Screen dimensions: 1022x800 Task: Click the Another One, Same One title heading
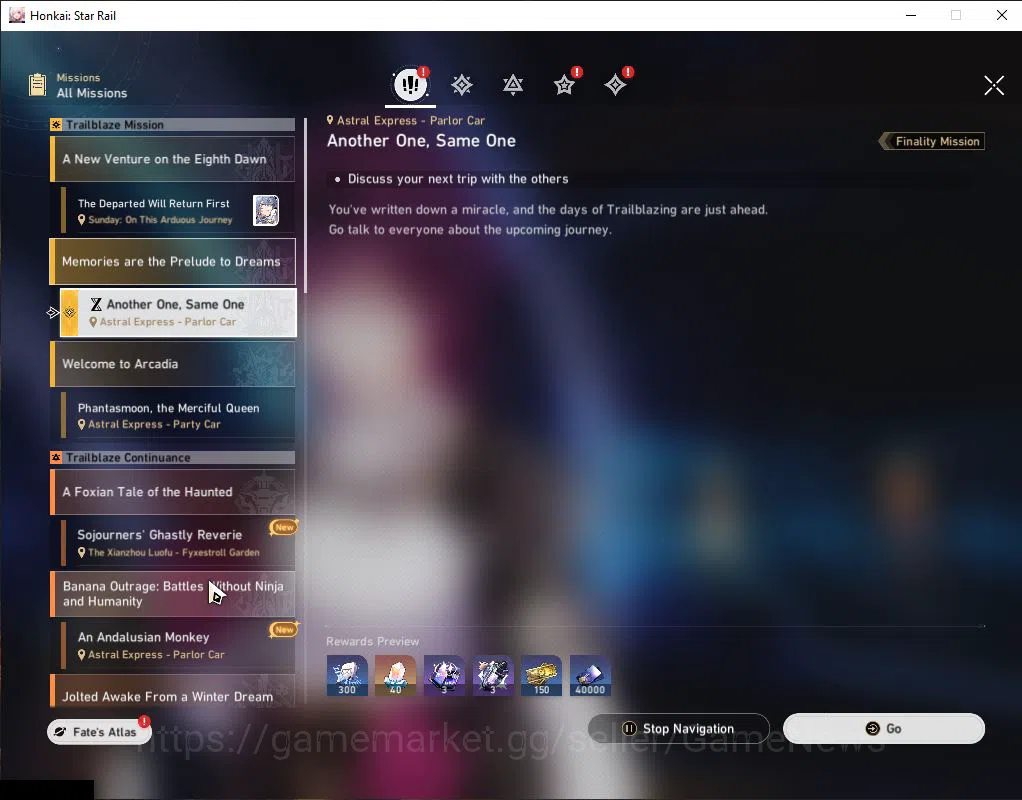(421, 141)
